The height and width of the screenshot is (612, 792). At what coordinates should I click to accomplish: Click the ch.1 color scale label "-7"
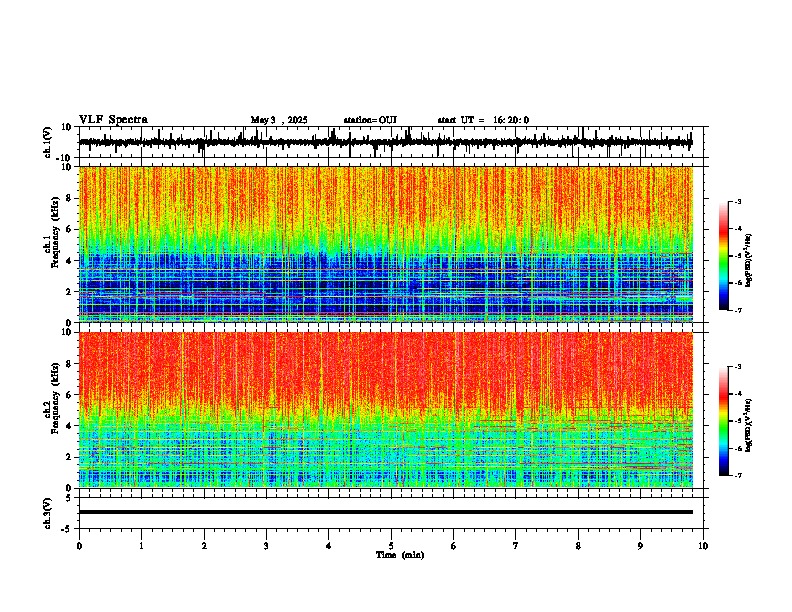pos(738,310)
